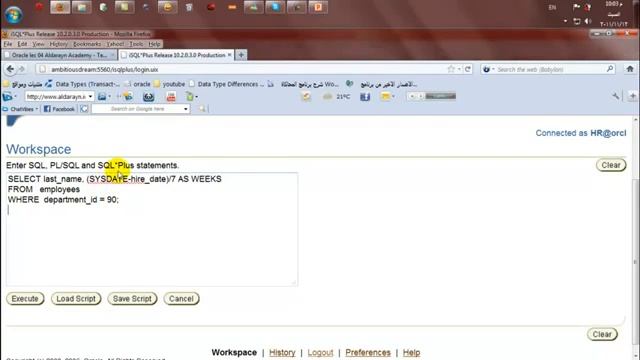This screenshot has width=640, height=360.
Task: Open the Facebook toolbar button in the Babylon toolbar
Action: tap(365, 97)
